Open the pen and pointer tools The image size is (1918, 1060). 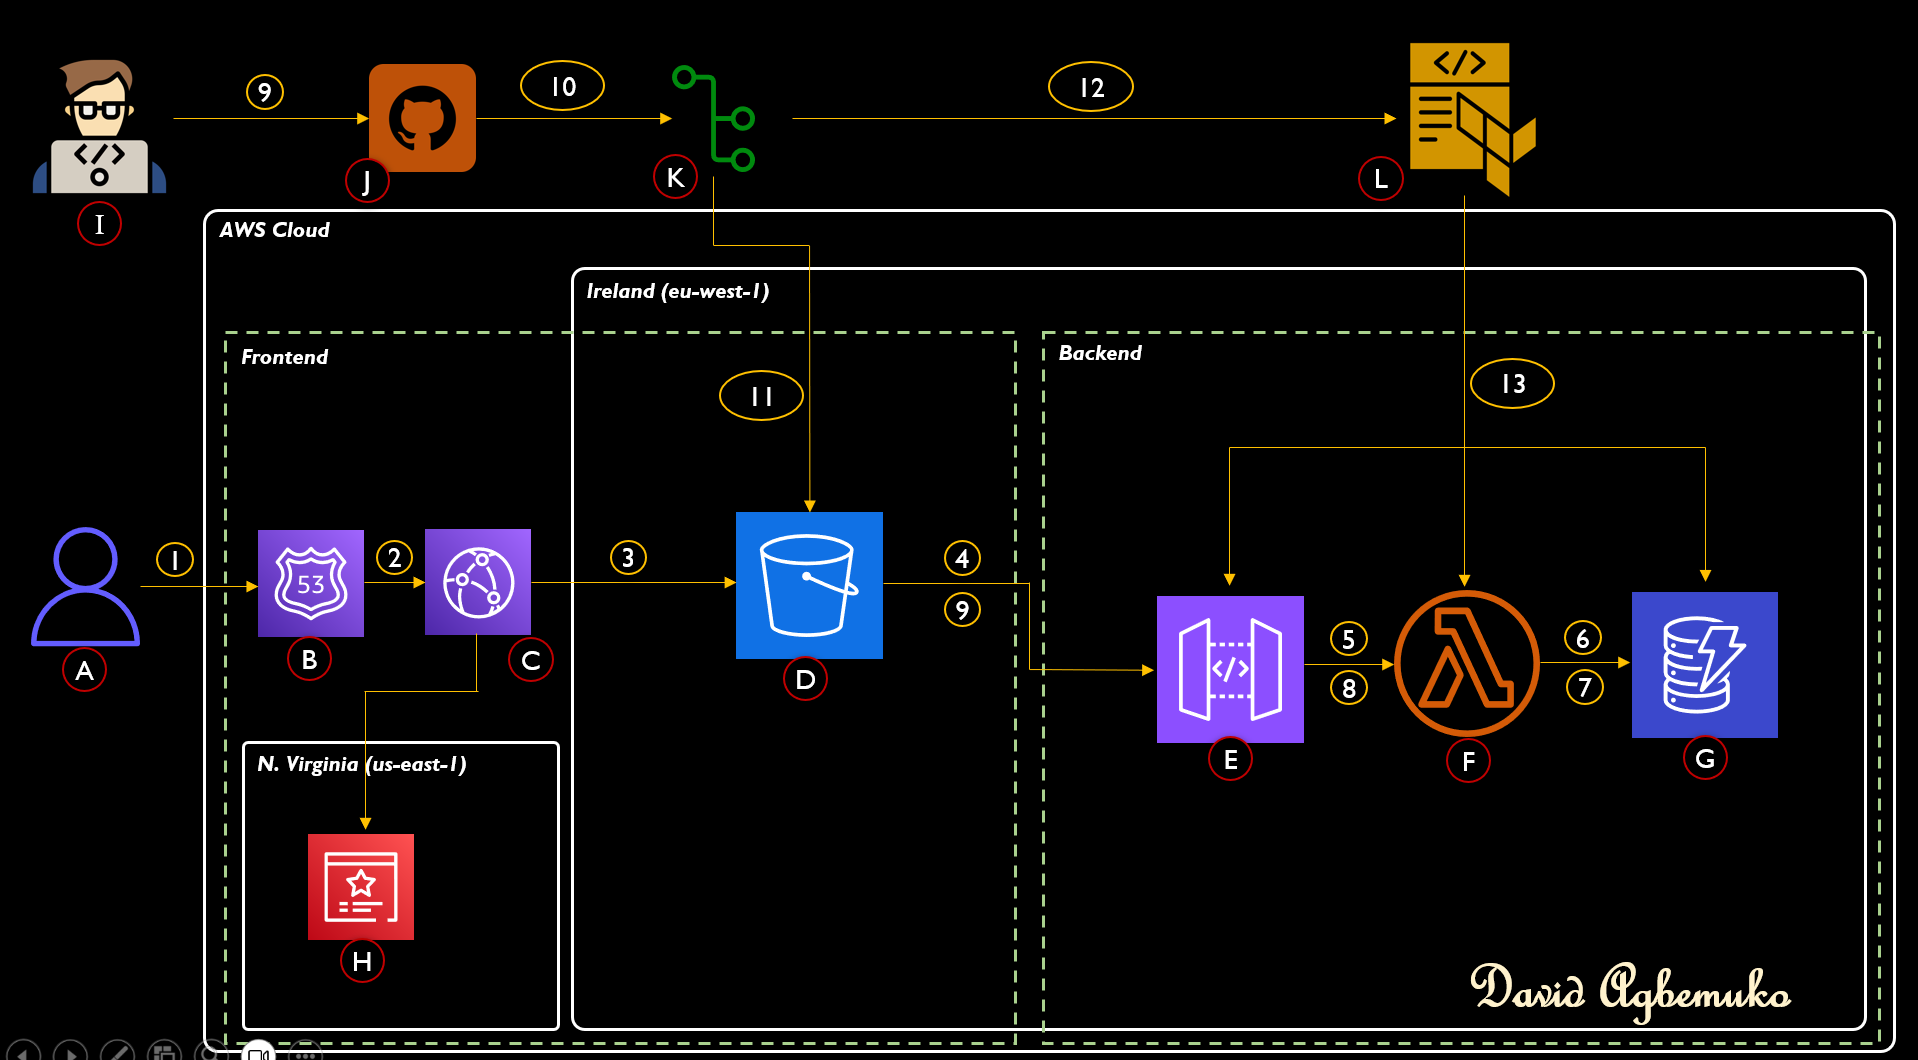tap(117, 1052)
